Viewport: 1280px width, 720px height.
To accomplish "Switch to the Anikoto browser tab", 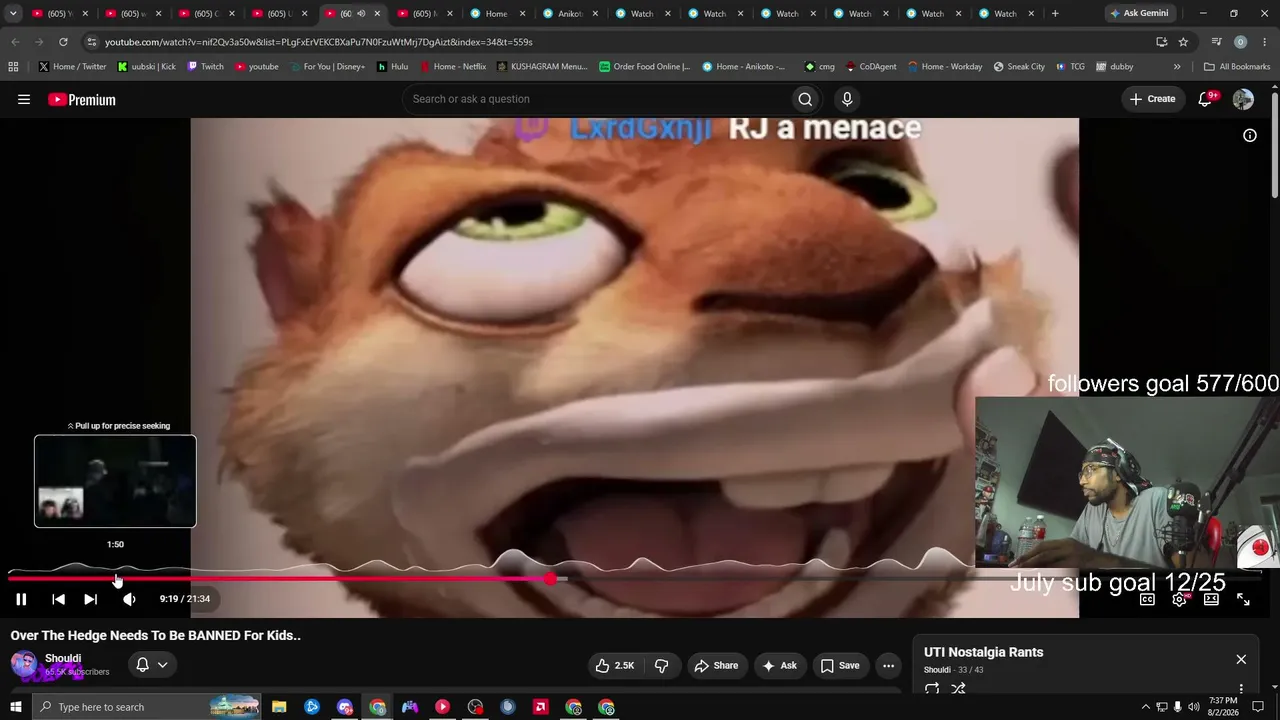I will [x=570, y=13].
